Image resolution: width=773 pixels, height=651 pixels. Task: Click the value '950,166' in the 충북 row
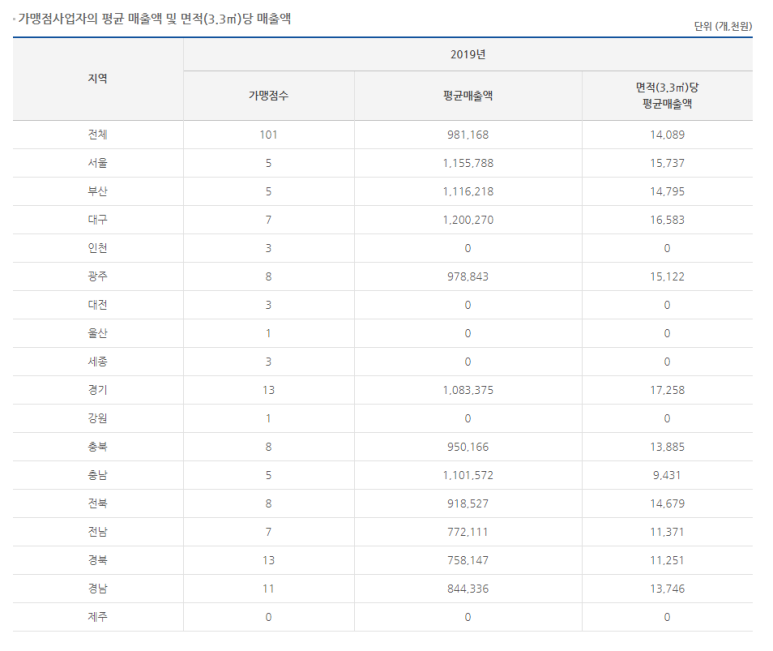point(467,447)
